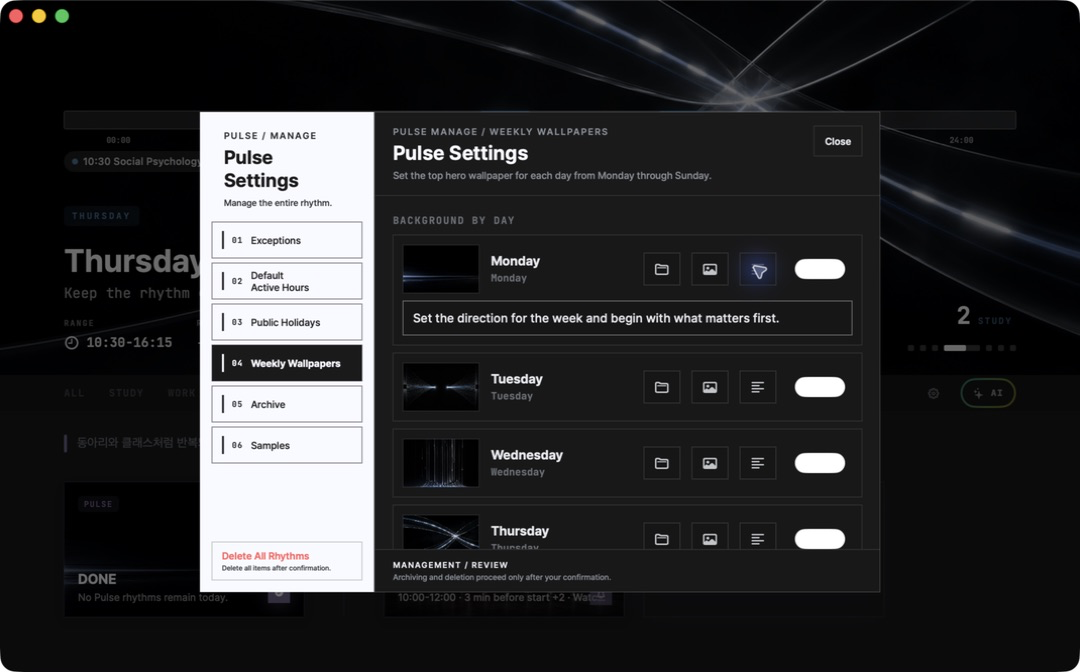
Task: Edit the Wednesday caption text icon
Action: tap(758, 463)
